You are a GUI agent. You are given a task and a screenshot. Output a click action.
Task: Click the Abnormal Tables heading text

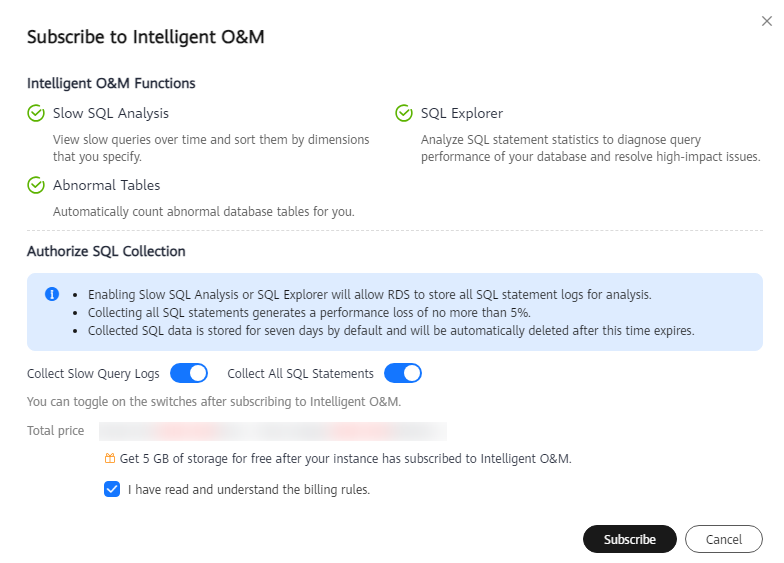pyautogui.click(x=106, y=186)
